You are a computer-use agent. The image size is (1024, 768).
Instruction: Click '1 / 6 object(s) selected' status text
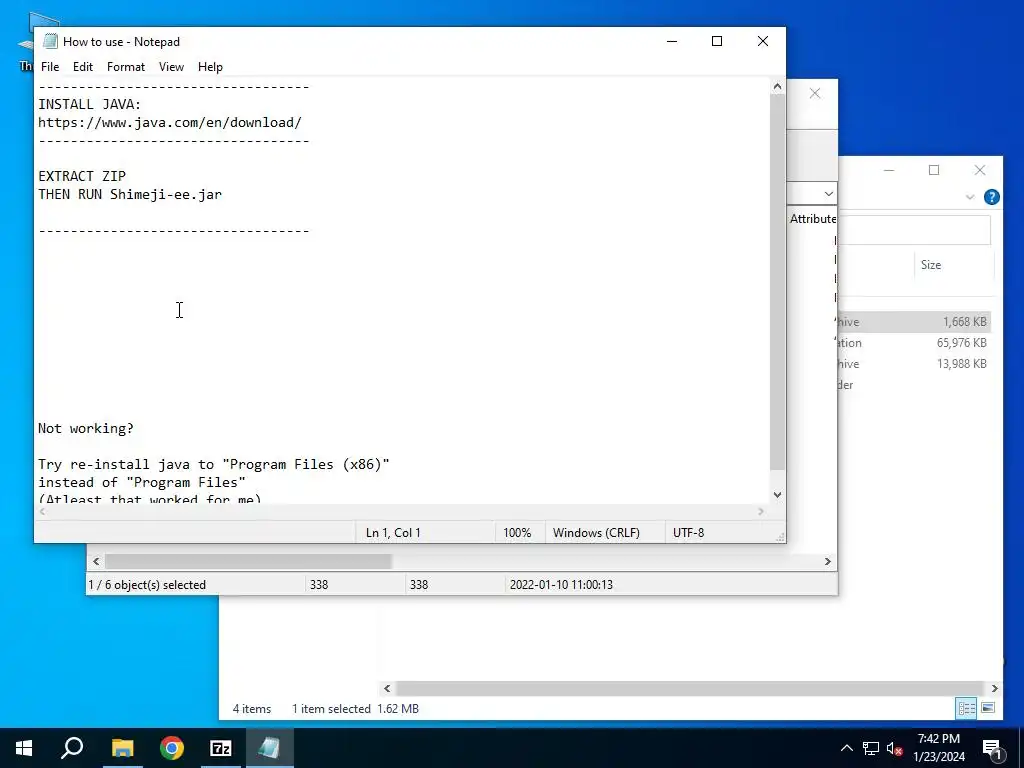click(x=147, y=584)
